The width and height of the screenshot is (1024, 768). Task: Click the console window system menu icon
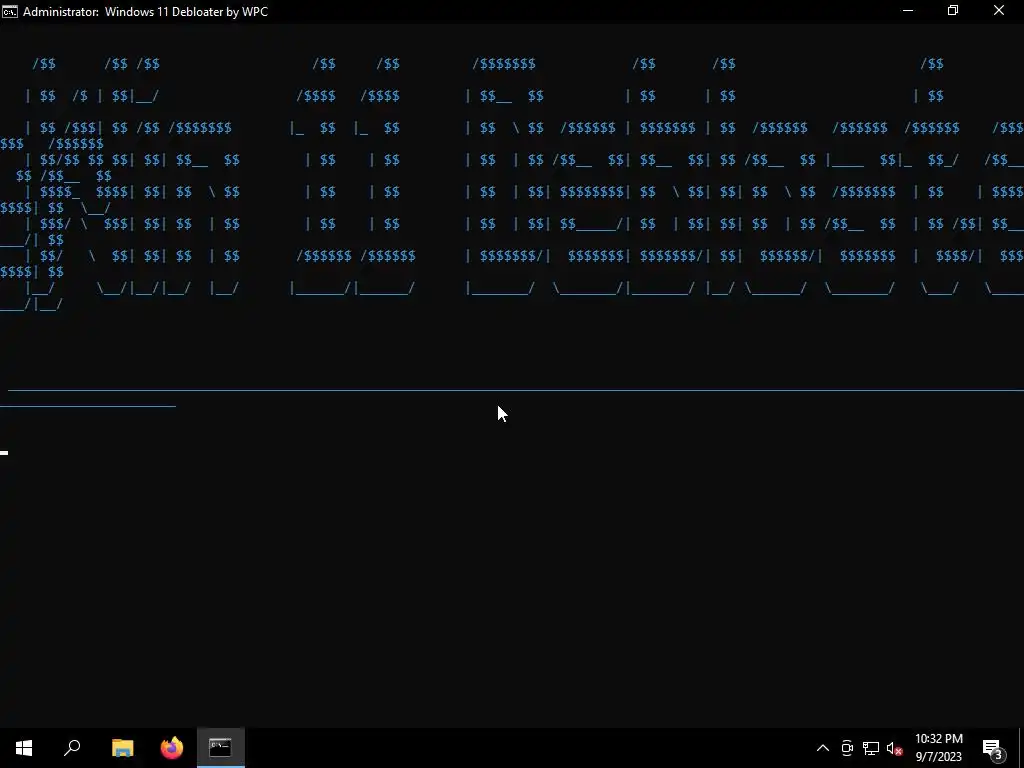[10, 11]
